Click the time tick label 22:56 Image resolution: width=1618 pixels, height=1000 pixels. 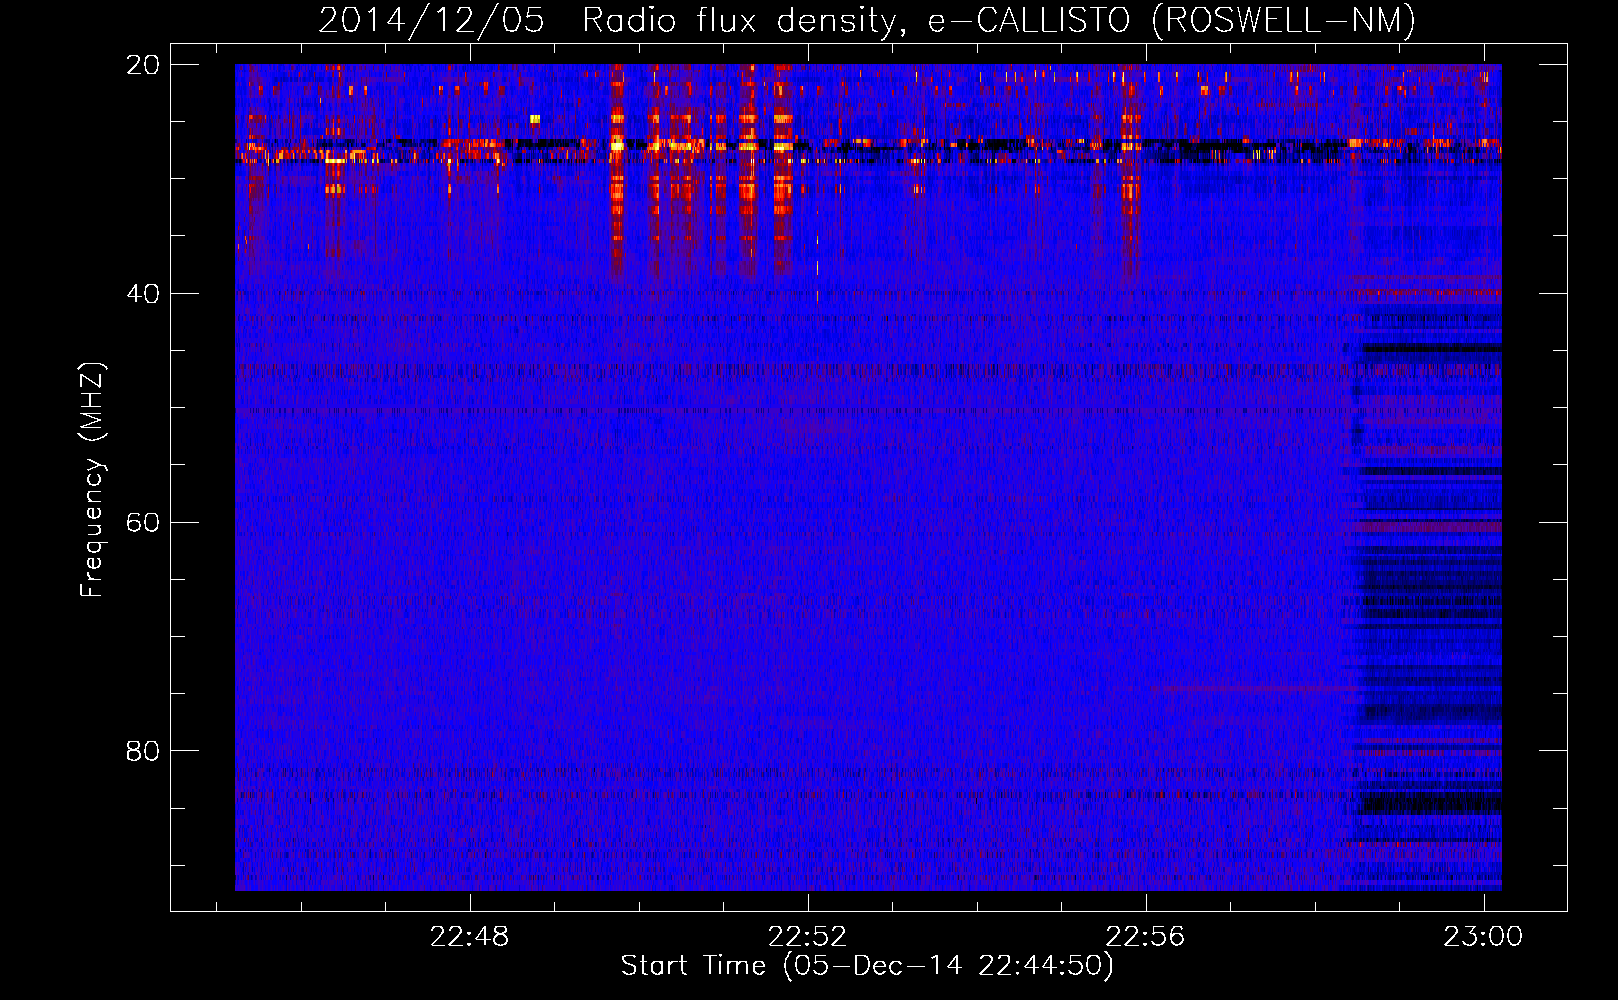pos(1145,936)
